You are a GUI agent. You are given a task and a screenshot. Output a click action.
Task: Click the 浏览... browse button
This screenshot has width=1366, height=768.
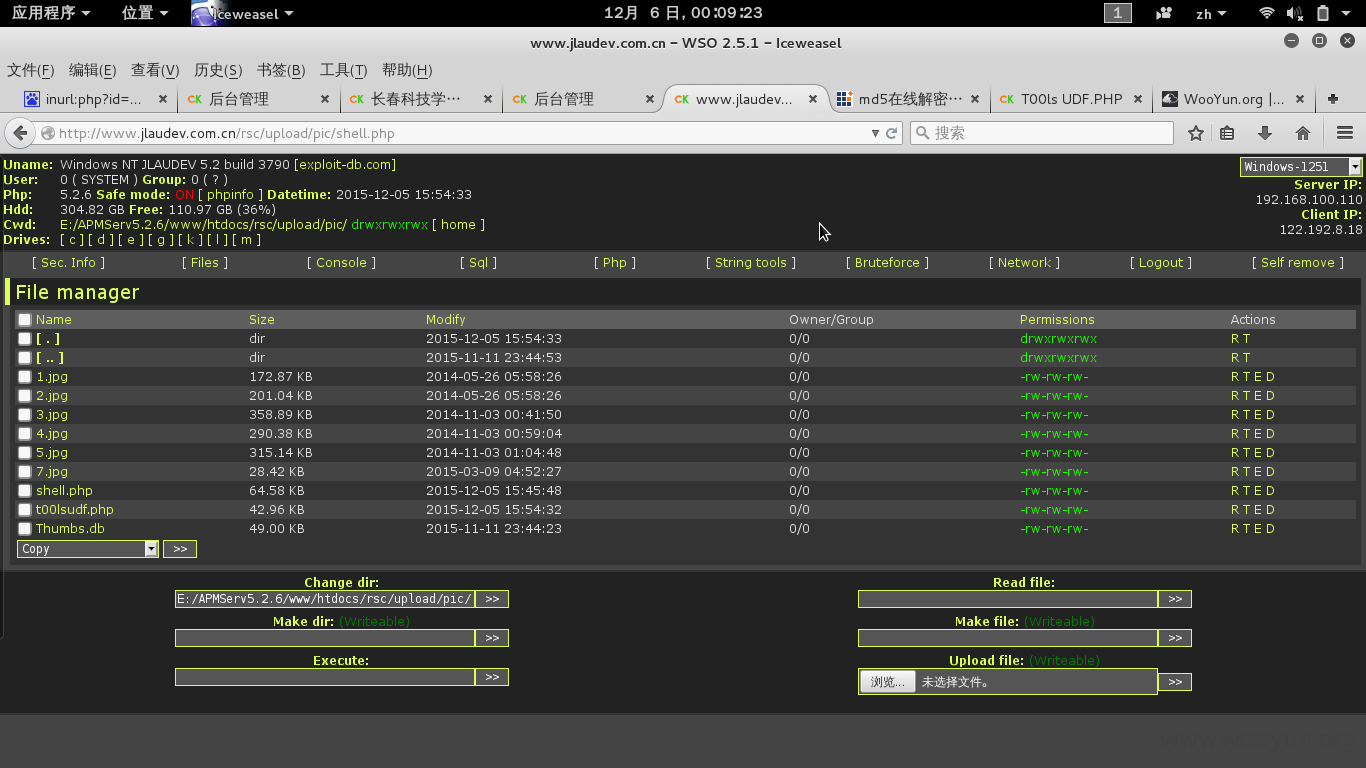[x=888, y=682]
